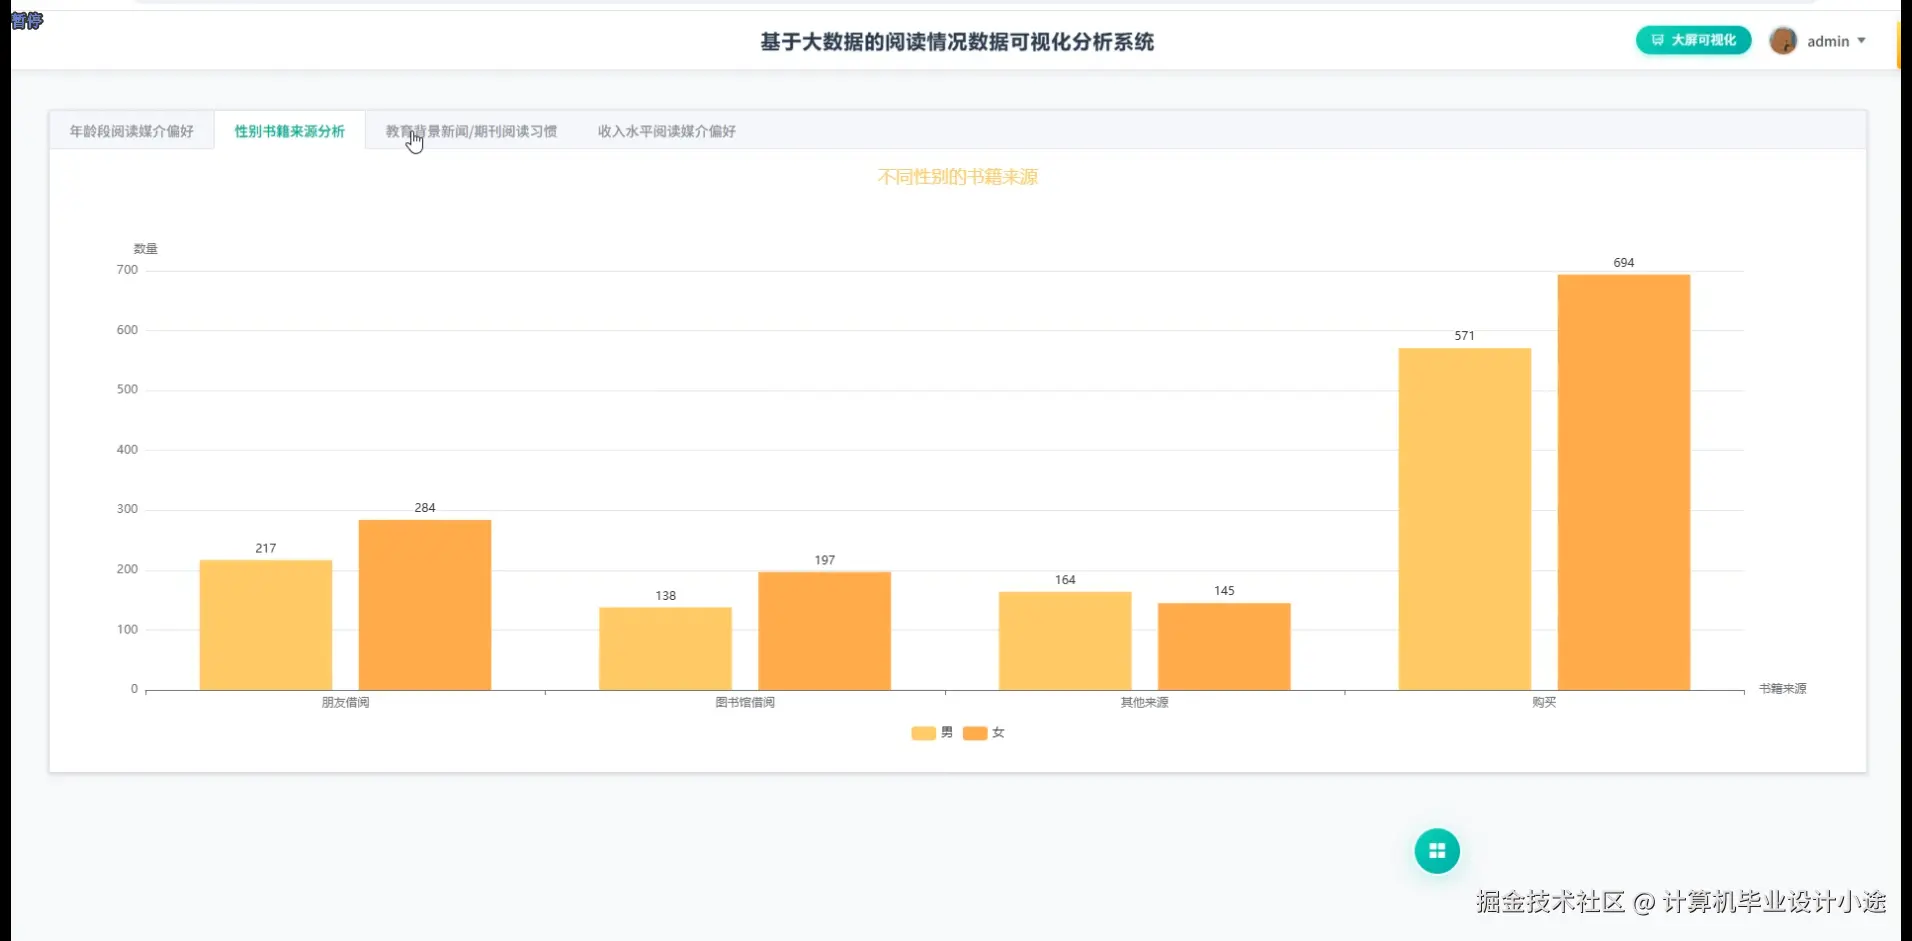Open the 教育背景新闻/期刊阅读习惯 tab
Screen dimensions: 1912x941
(471, 130)
